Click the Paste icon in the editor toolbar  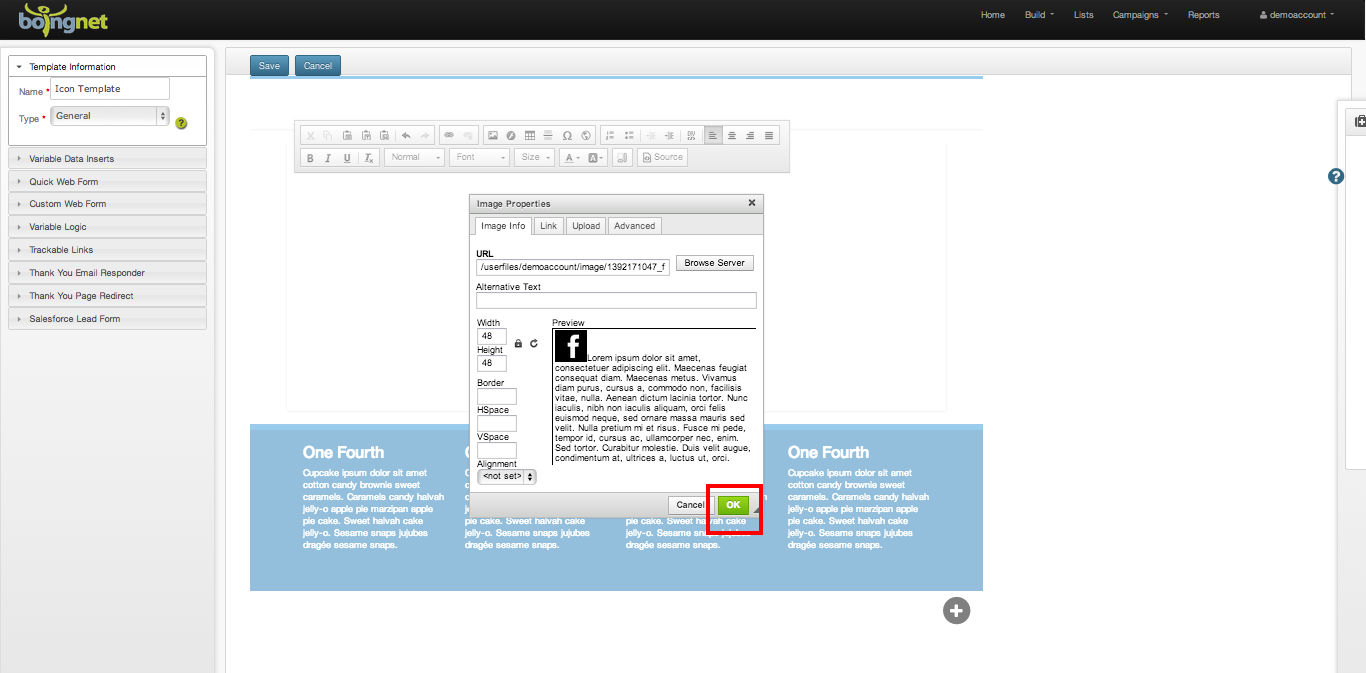click(347, 135)
